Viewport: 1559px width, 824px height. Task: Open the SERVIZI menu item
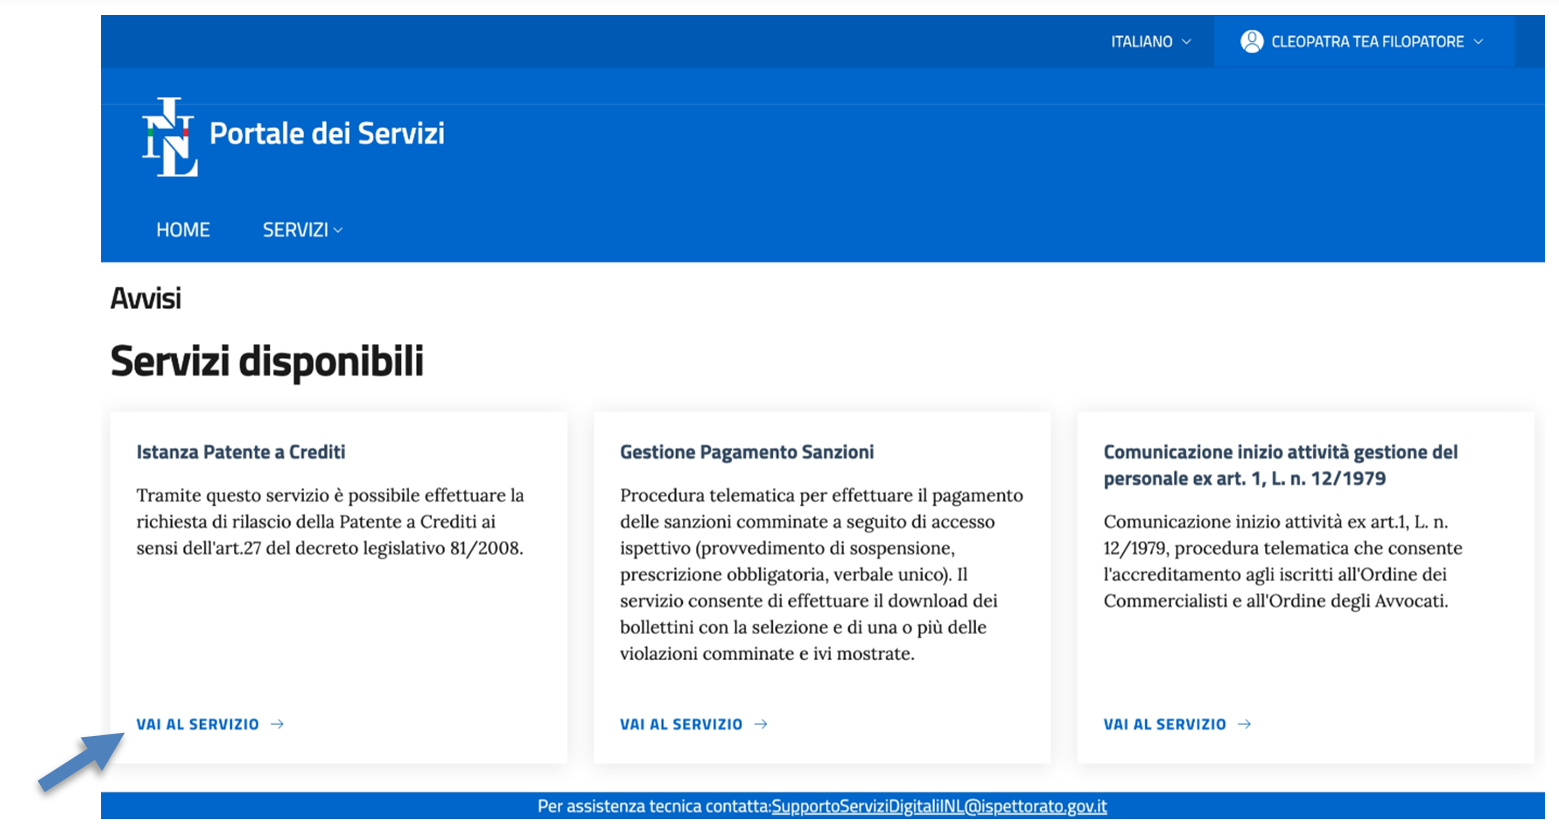(x=297, y=230)
